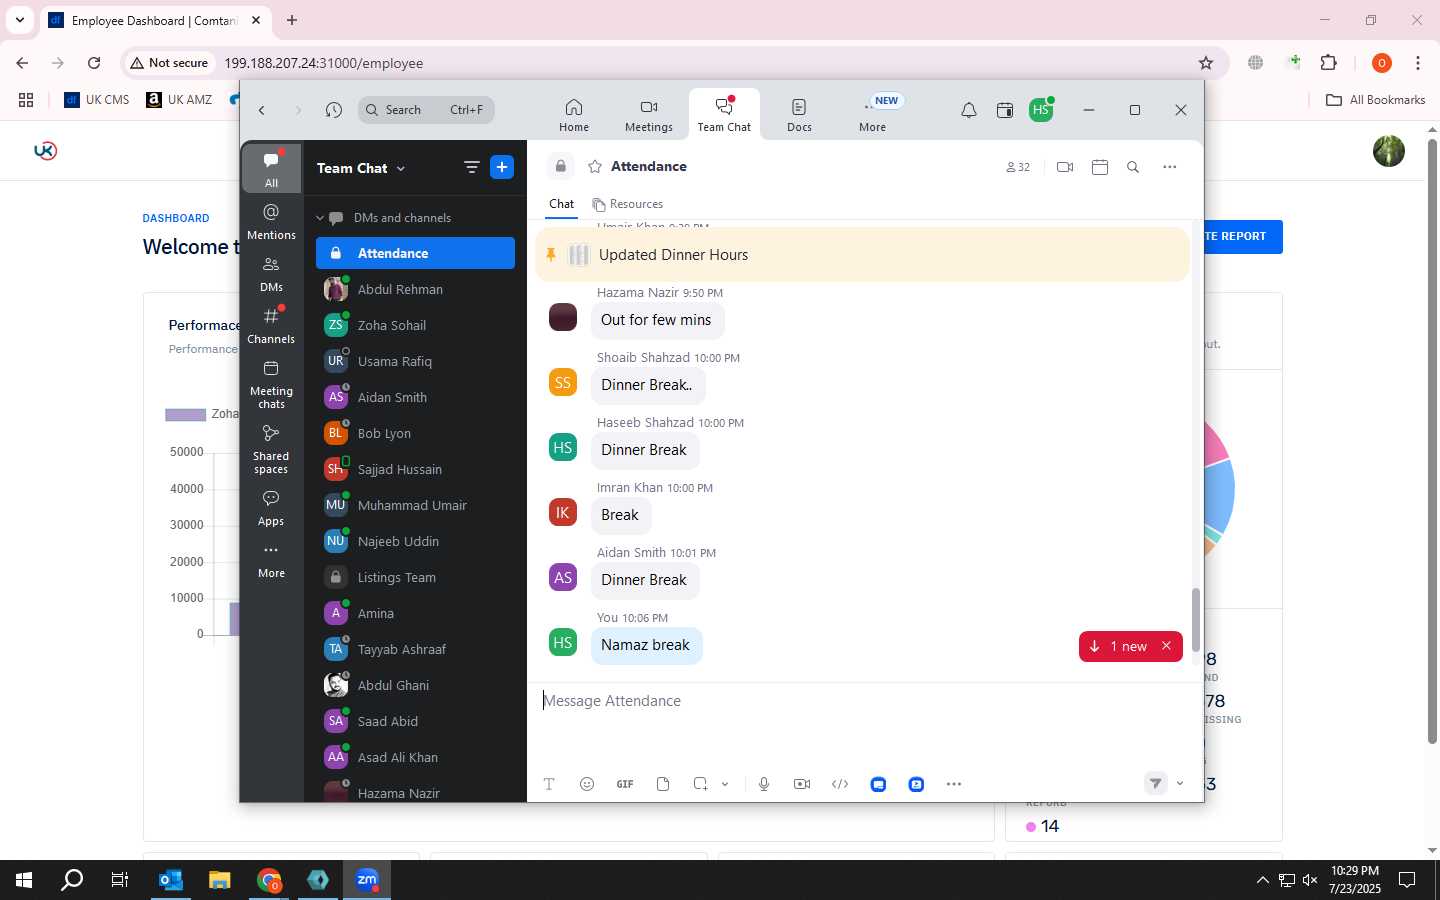This screenshot has width=1440, height=900.
Task: Open the chat list filter icon
Action: pyautogui.click(x=472, y=167)
